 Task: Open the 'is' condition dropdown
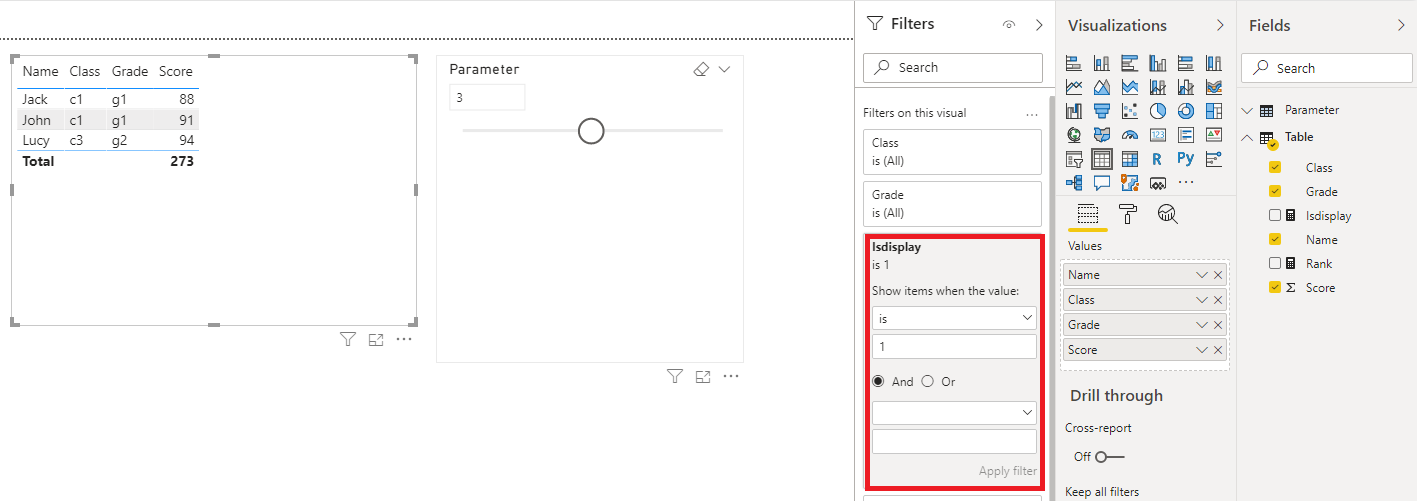954,318
